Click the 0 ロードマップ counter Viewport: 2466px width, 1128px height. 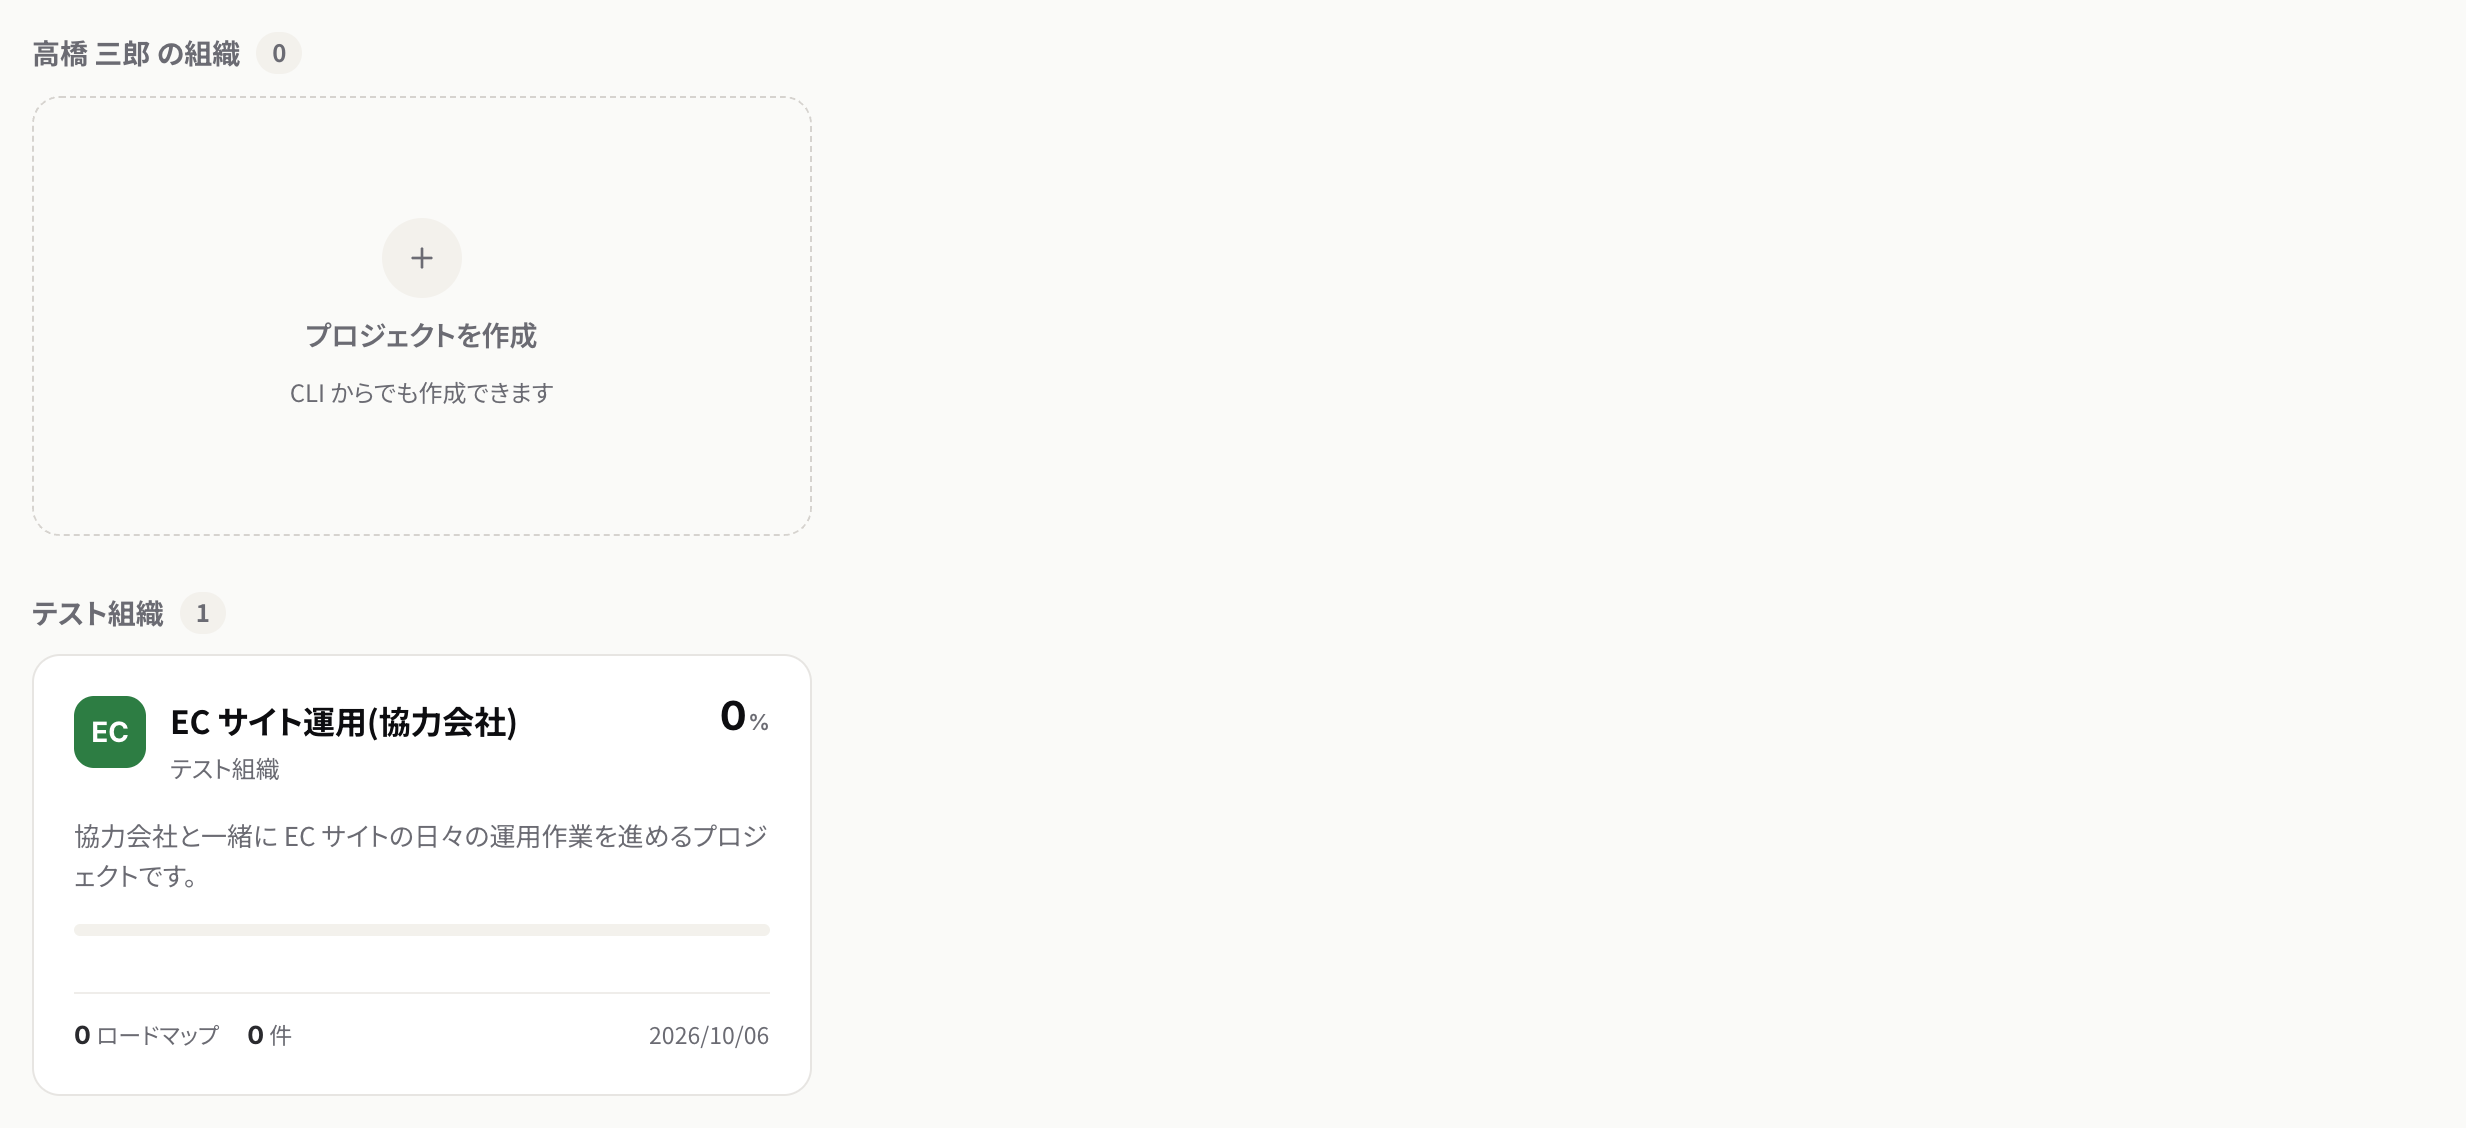[x=146, y=1035]
